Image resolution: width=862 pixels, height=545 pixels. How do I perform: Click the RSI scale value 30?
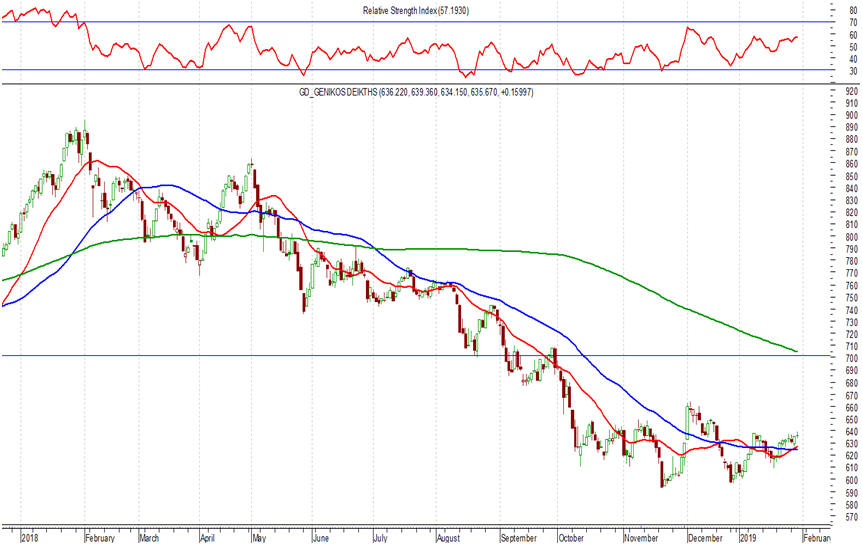854,71
